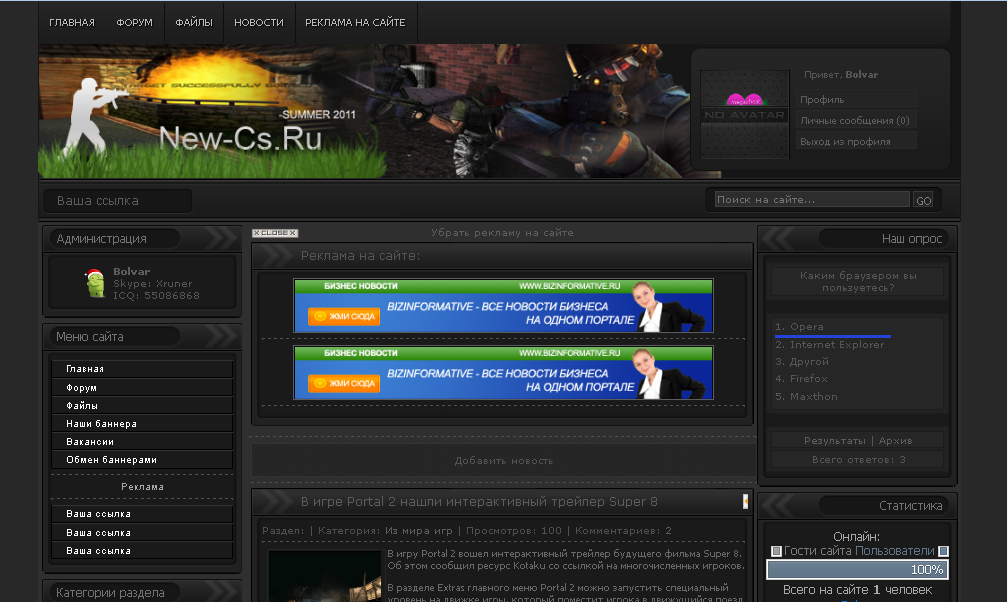Image resolution: width=1008 pixels, height=602 pixels.
Task: Click the Комментариев: 2 counter
Action: click(x=623, y=531)
